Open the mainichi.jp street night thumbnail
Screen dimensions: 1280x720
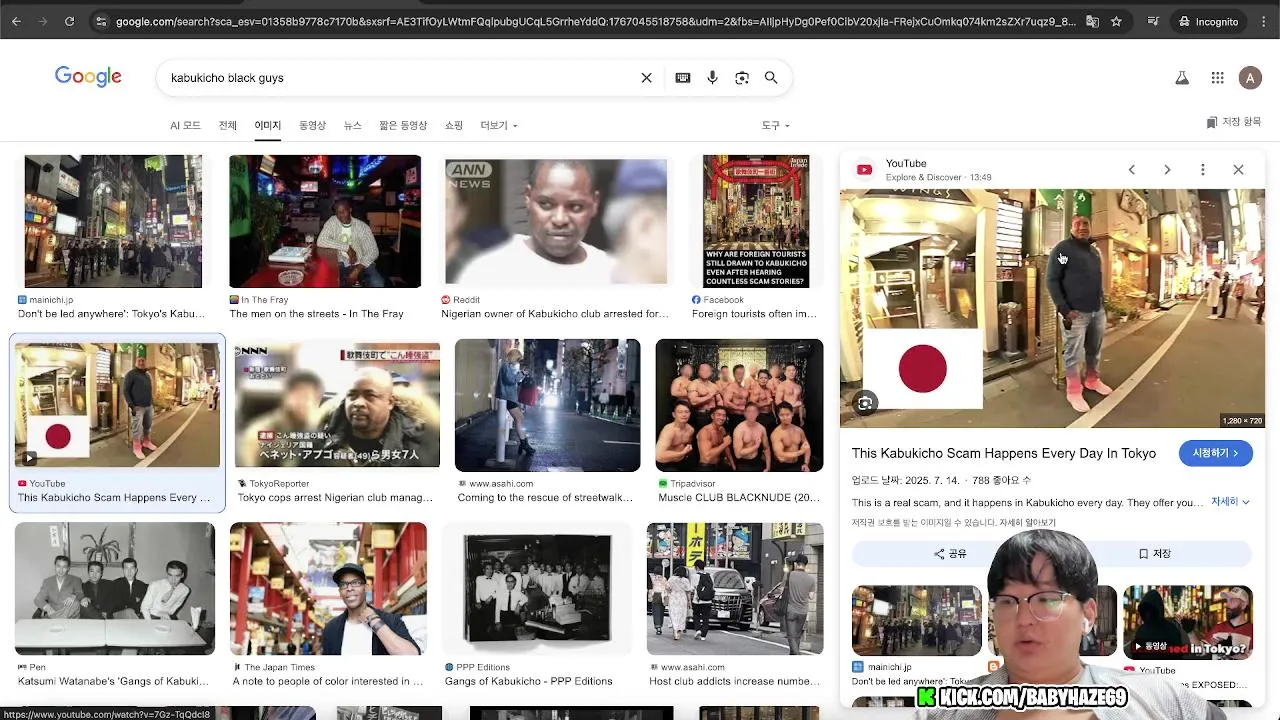click(113, 221)
